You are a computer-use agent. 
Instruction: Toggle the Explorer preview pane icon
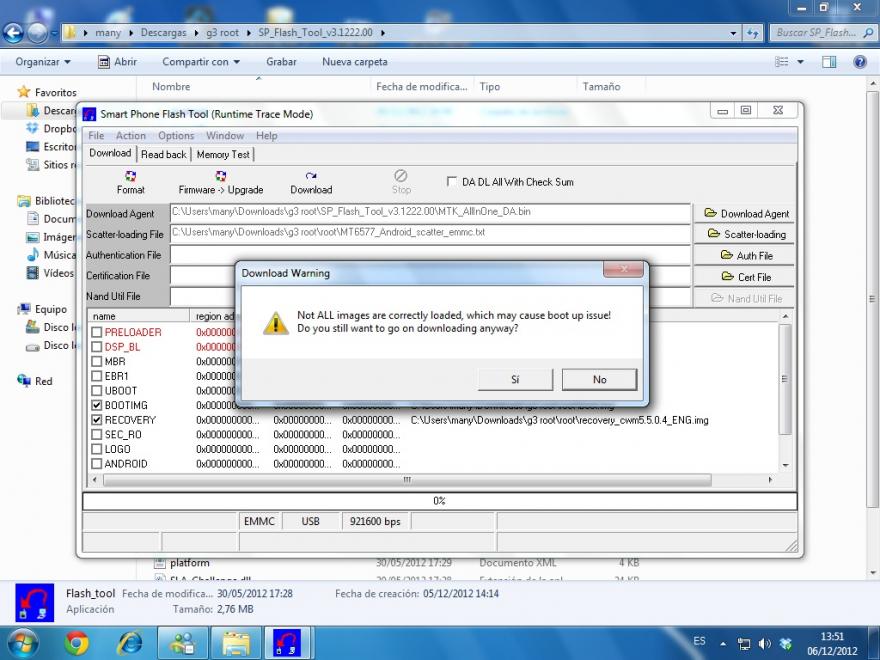click(829, 62)
